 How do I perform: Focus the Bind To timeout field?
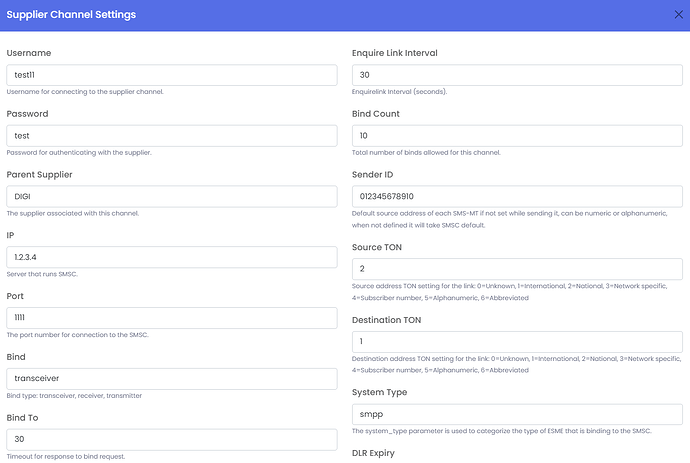[x=172, y=440]
